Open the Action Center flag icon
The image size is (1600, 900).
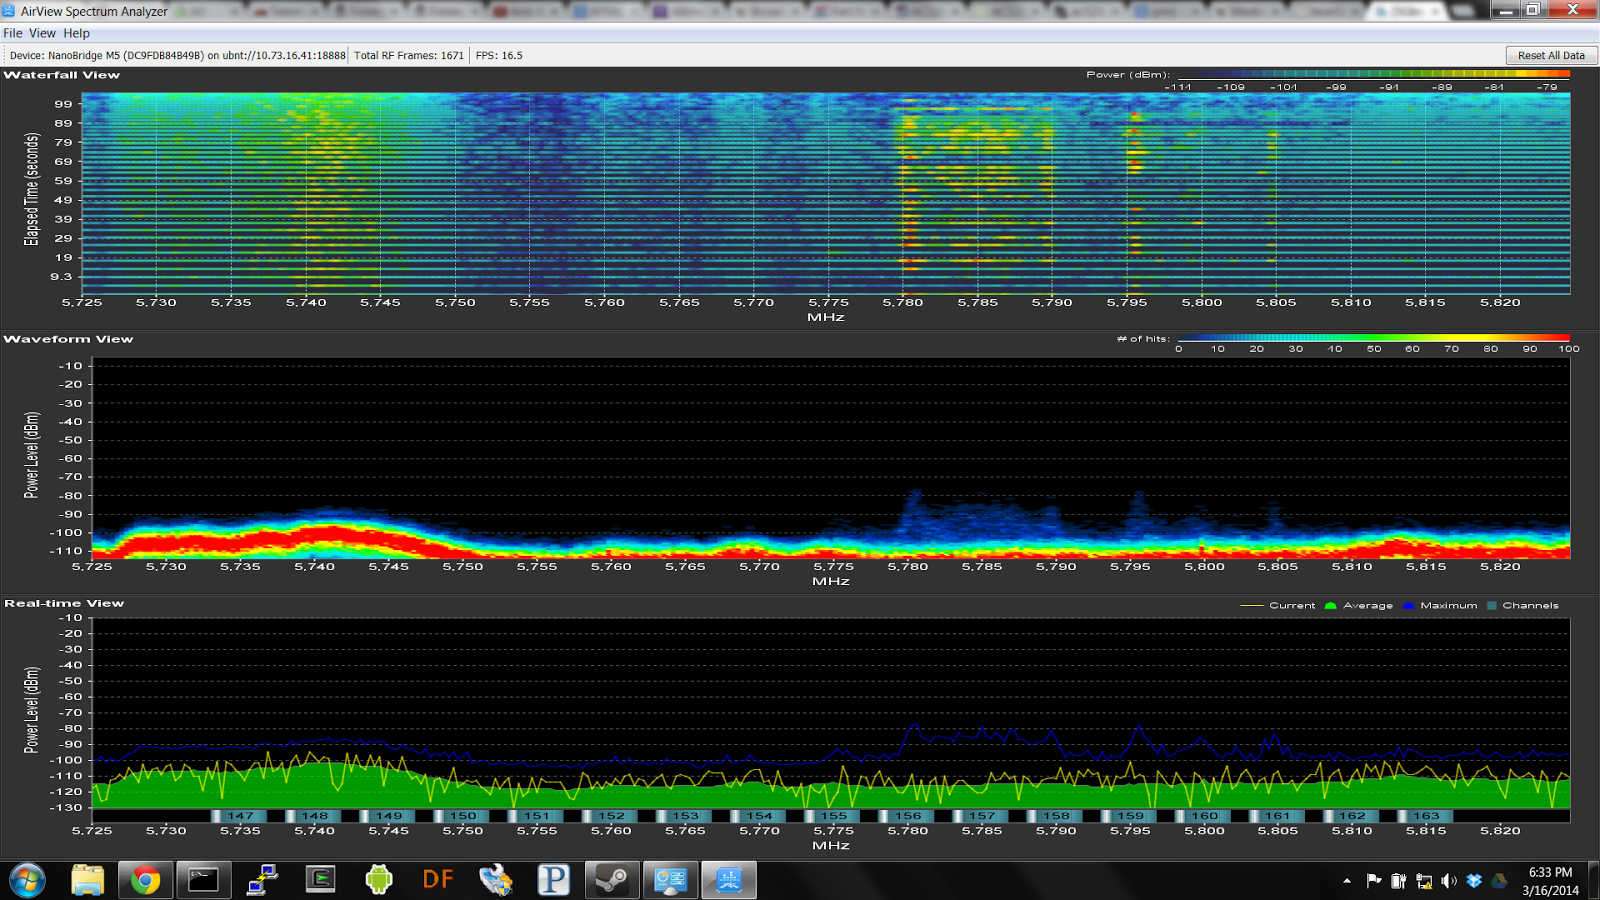click(x=1373, y=881)
